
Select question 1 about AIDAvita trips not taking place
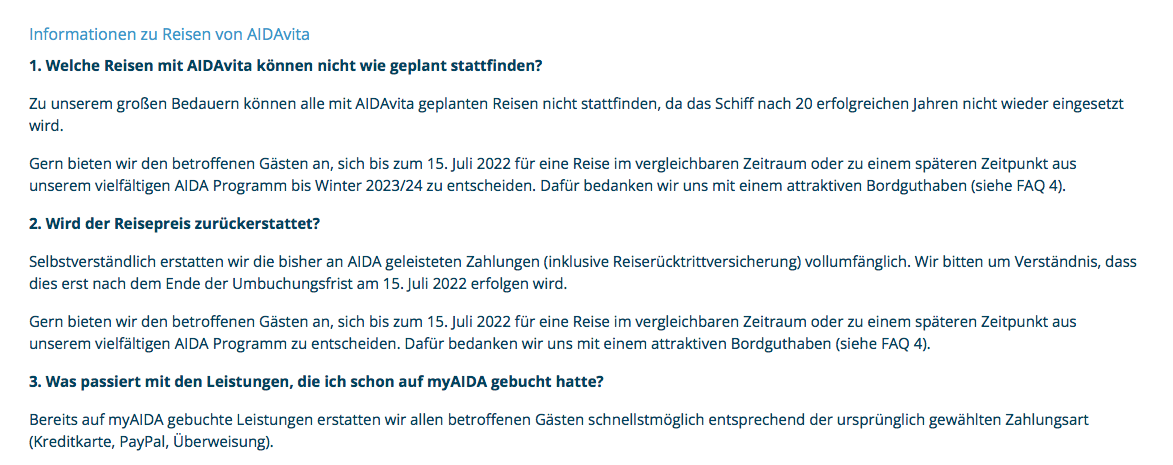(x=285, y=67)
